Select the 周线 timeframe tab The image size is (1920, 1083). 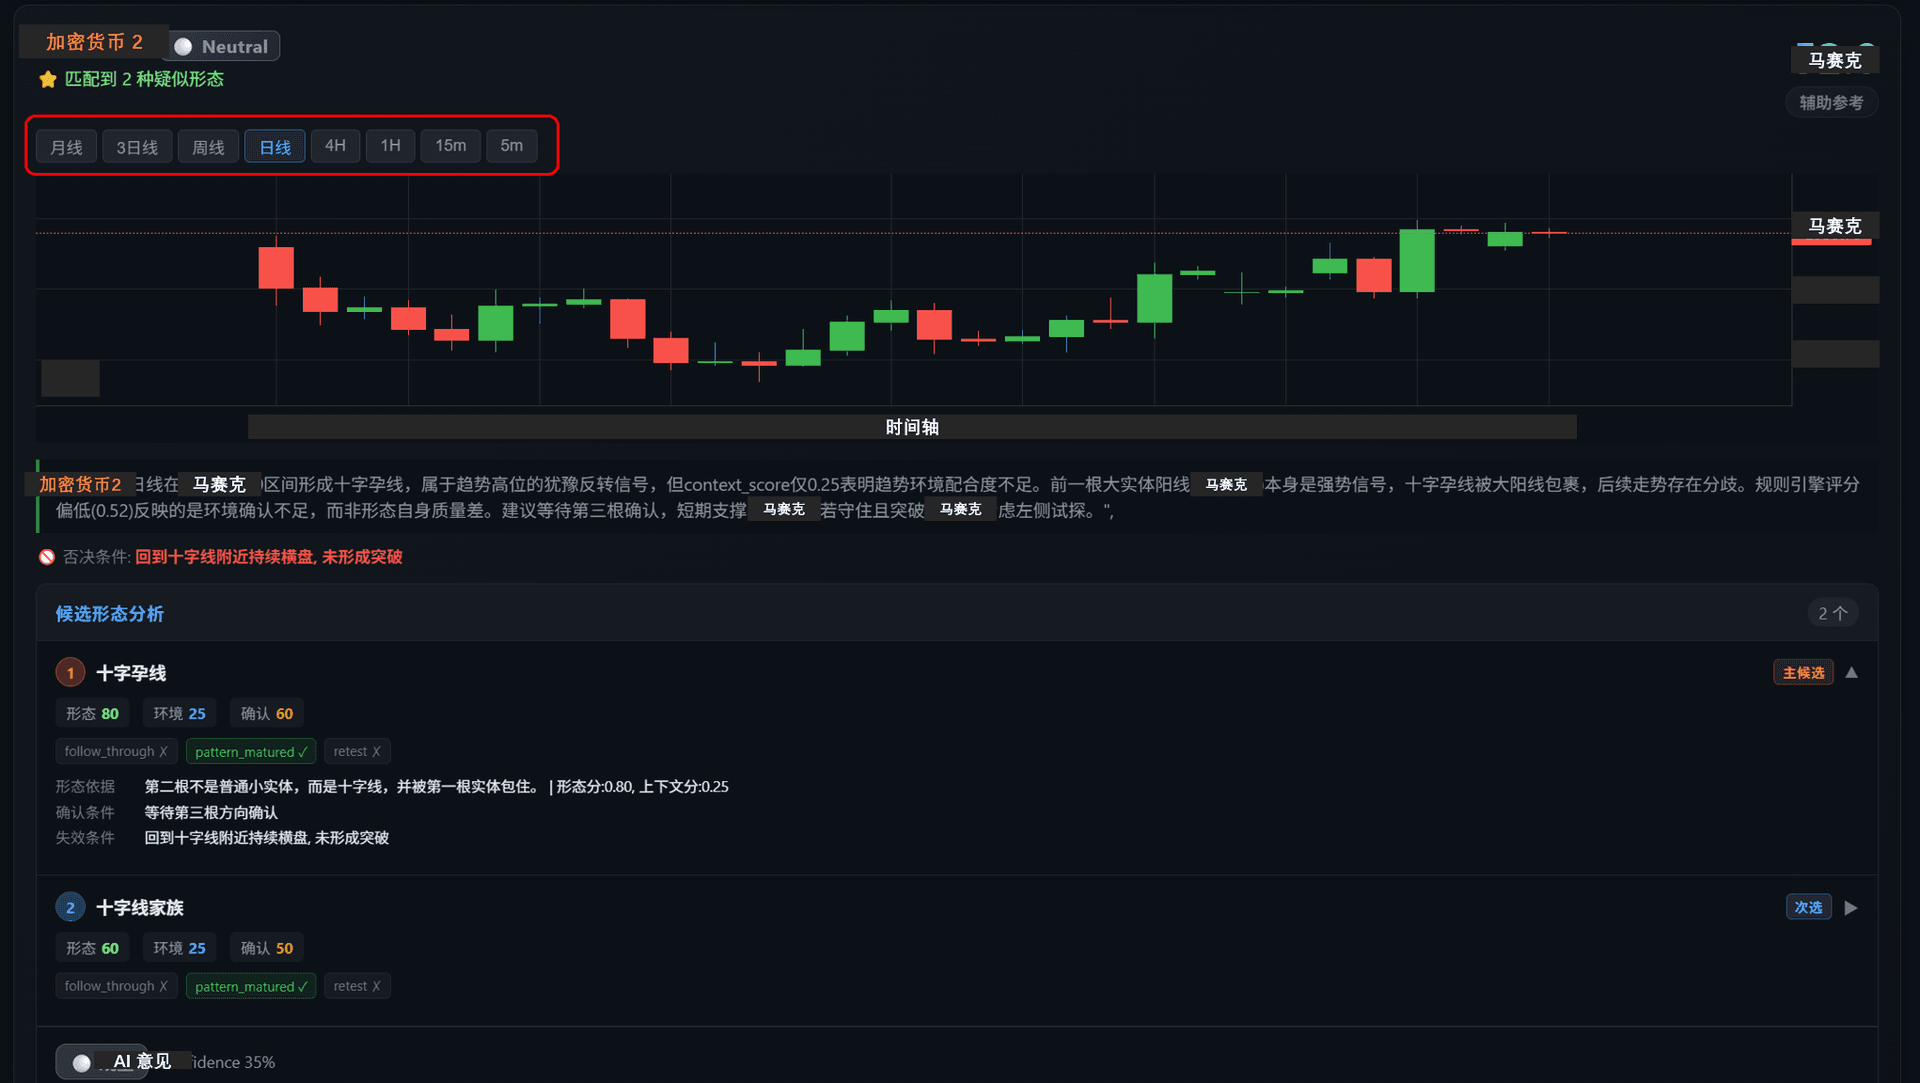(208, 147)
